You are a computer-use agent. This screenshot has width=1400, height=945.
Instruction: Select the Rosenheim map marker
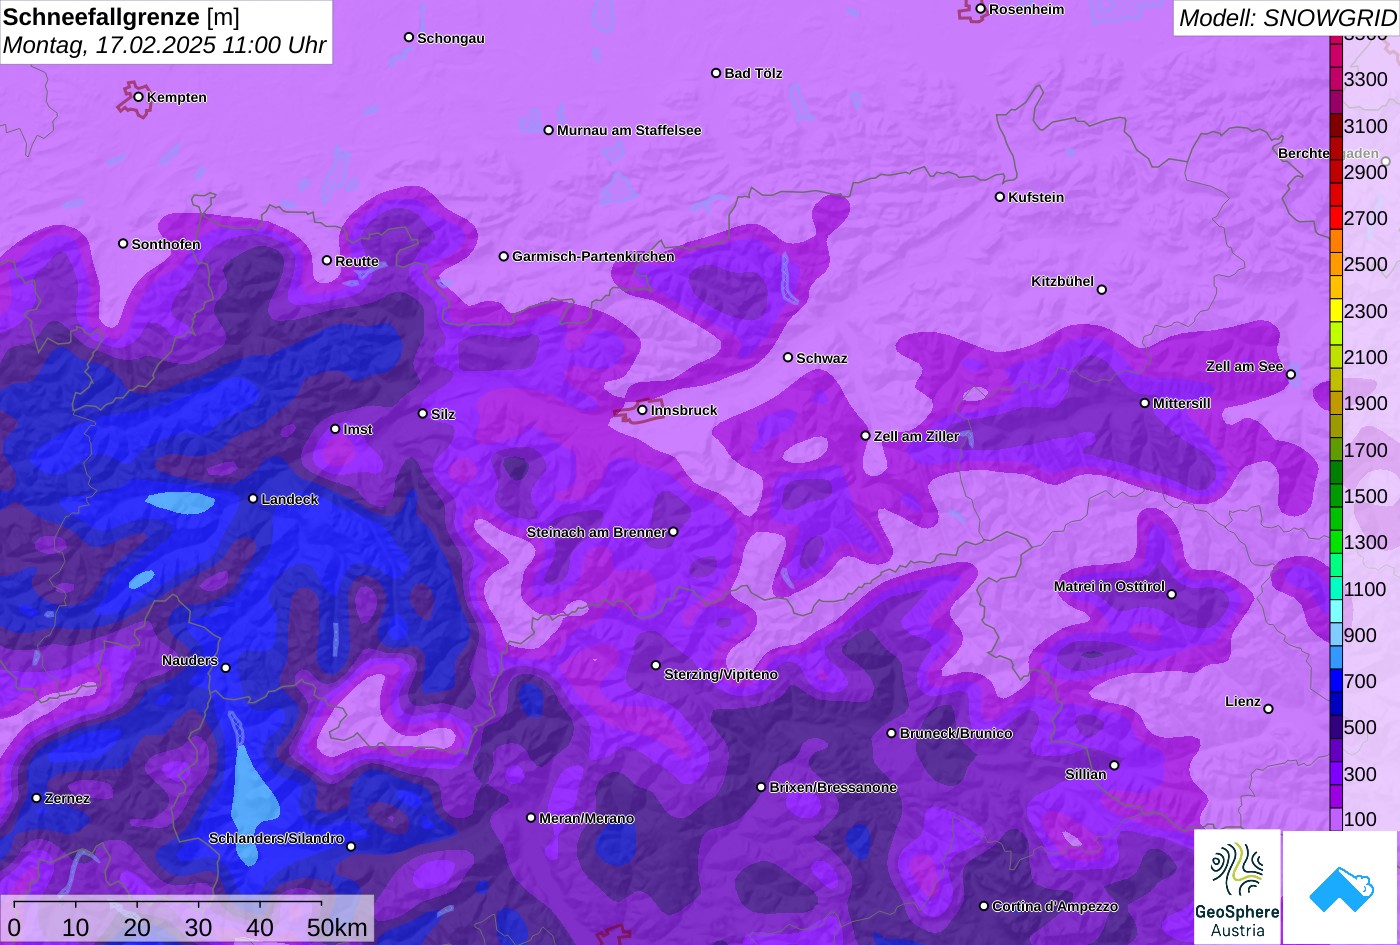click(980, 9)
